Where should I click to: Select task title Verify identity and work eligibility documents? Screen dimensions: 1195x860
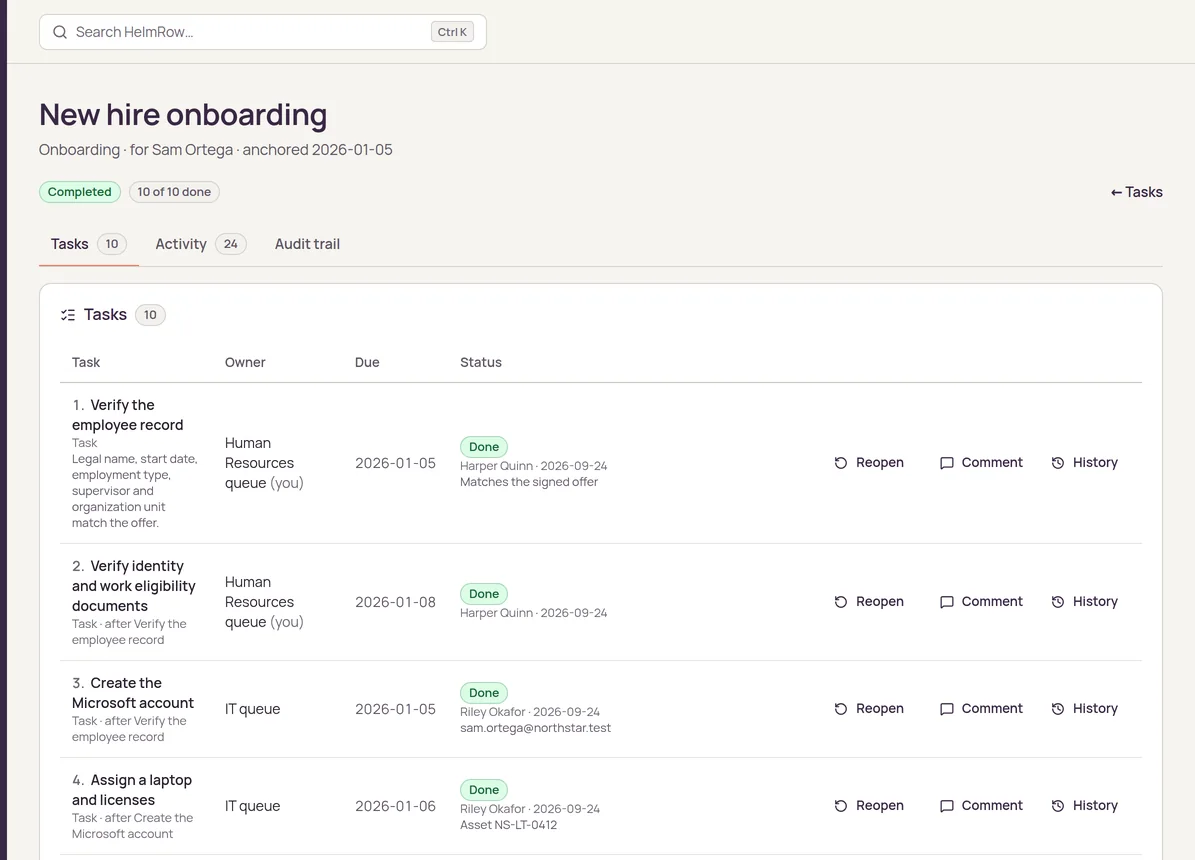(x=134, y=586)
